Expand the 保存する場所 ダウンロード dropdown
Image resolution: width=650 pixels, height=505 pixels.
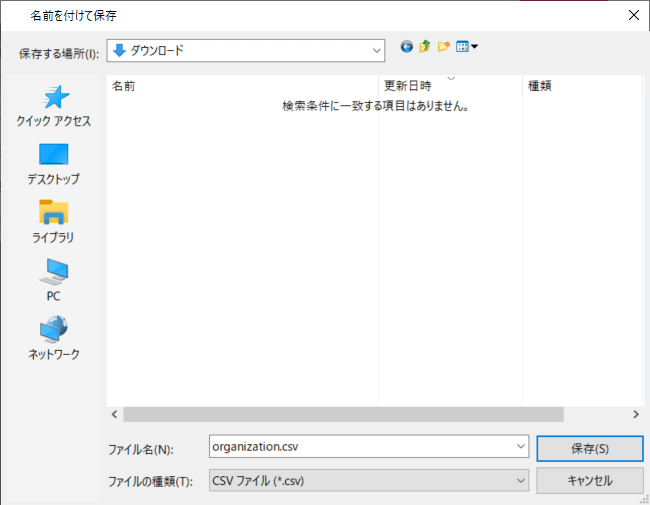(x=376, y=51)
